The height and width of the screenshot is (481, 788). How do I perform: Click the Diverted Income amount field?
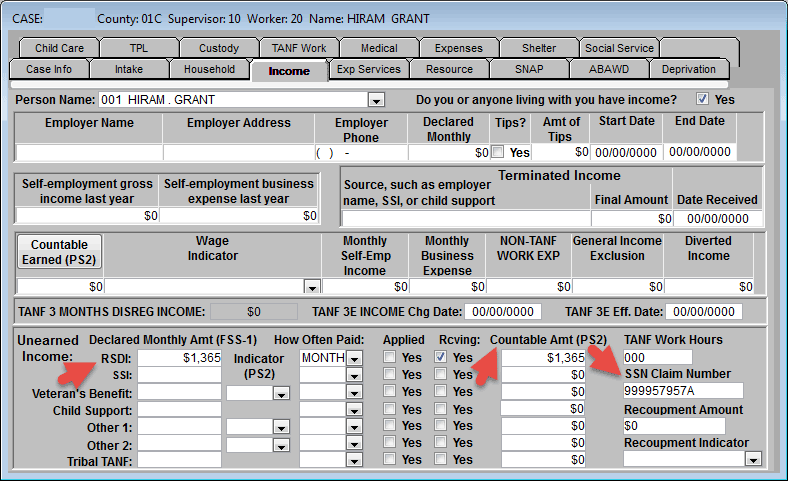[x=709, y=286]
